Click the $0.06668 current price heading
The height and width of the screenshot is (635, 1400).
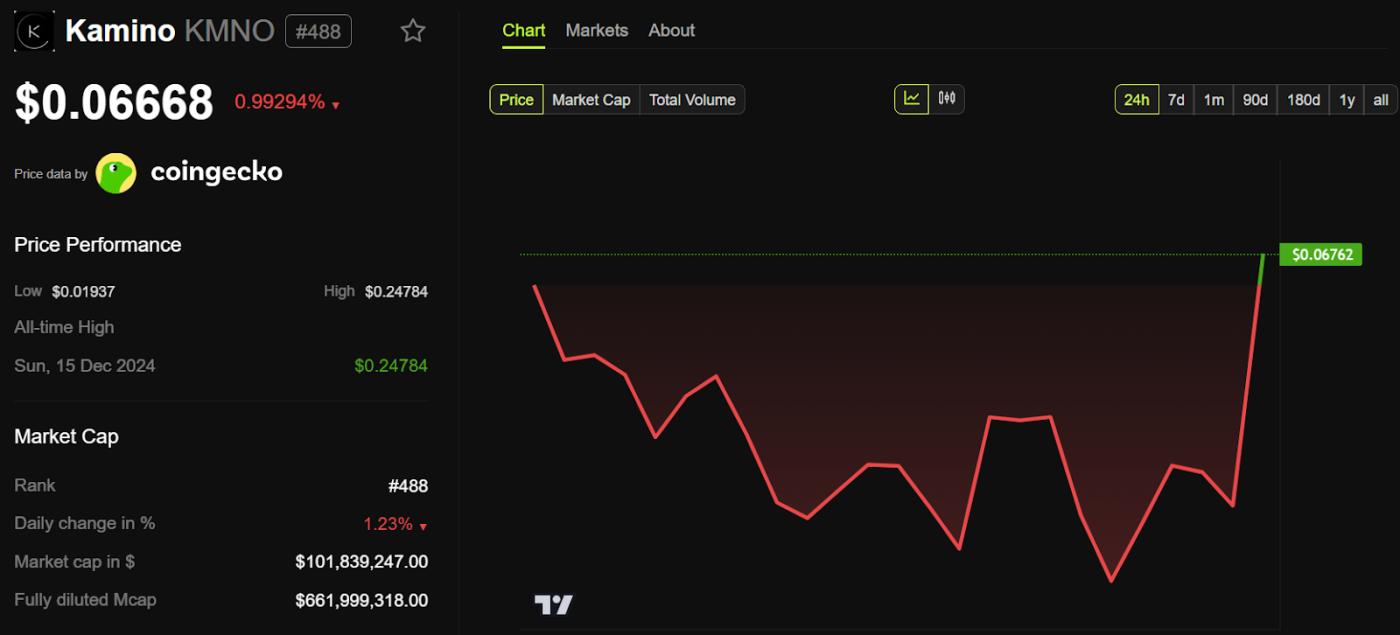point(114,102)
